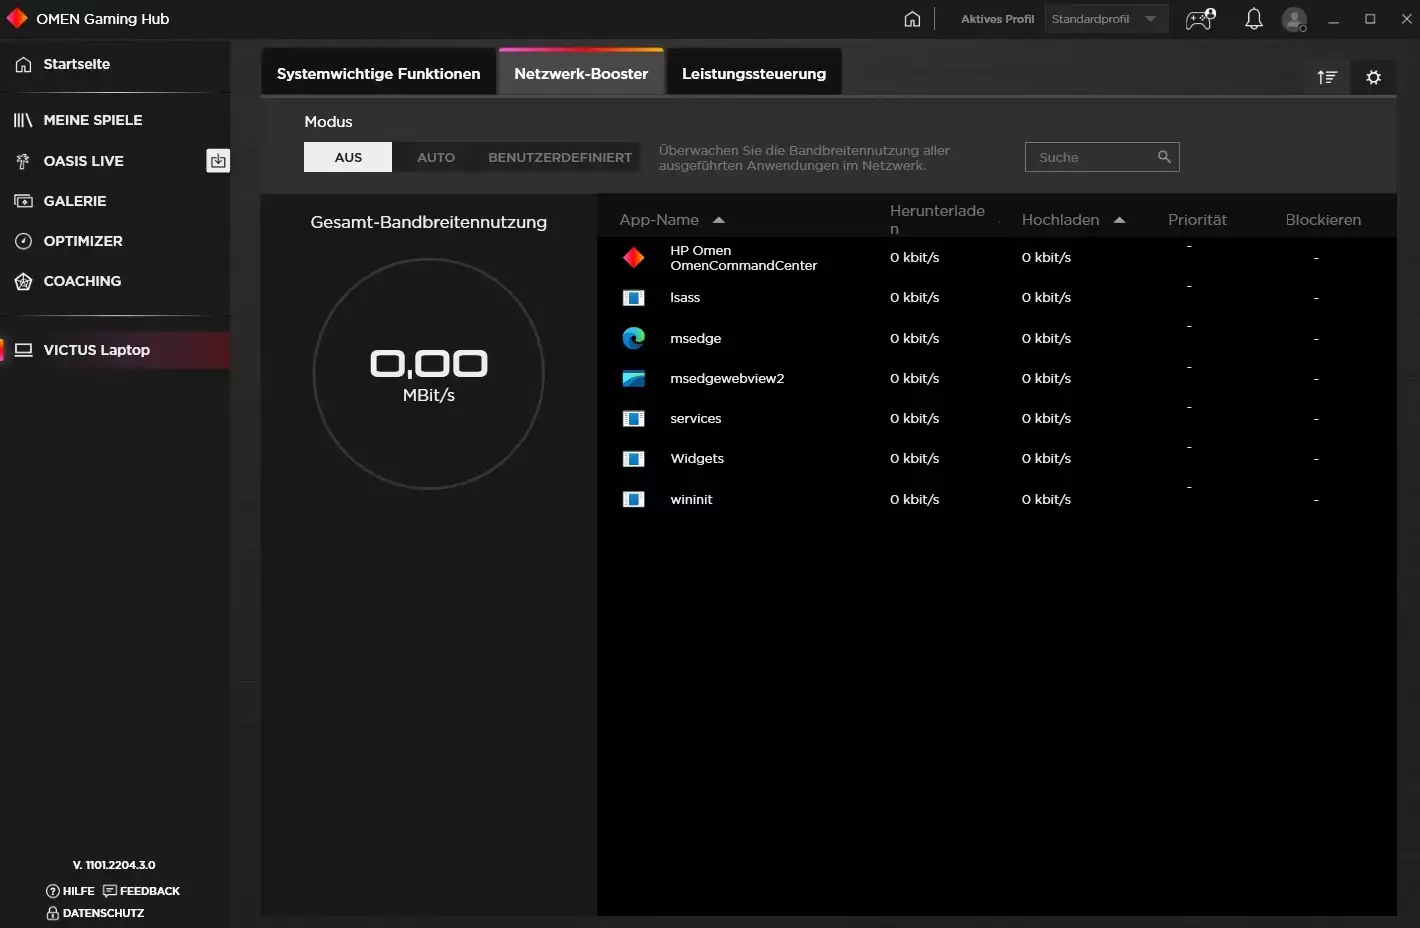Open the gamepad rewards icon

1200,19
